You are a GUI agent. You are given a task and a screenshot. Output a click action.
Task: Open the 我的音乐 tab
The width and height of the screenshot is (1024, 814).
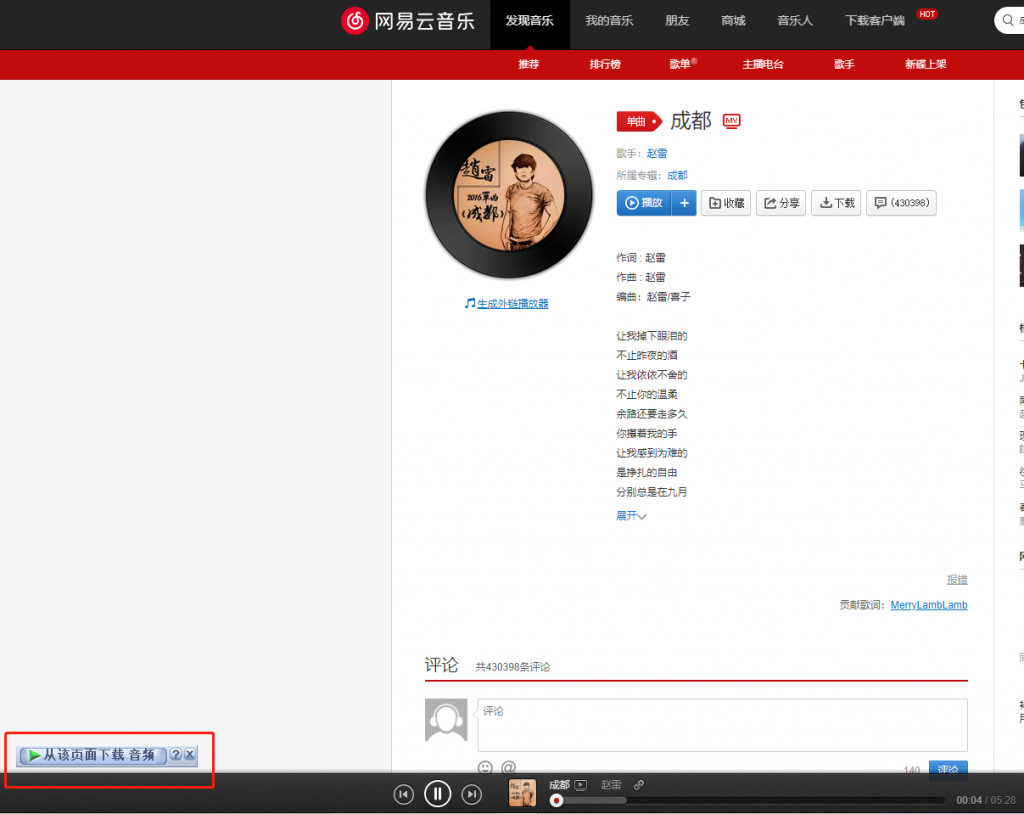pyautogui.click(x=609, y=21)
